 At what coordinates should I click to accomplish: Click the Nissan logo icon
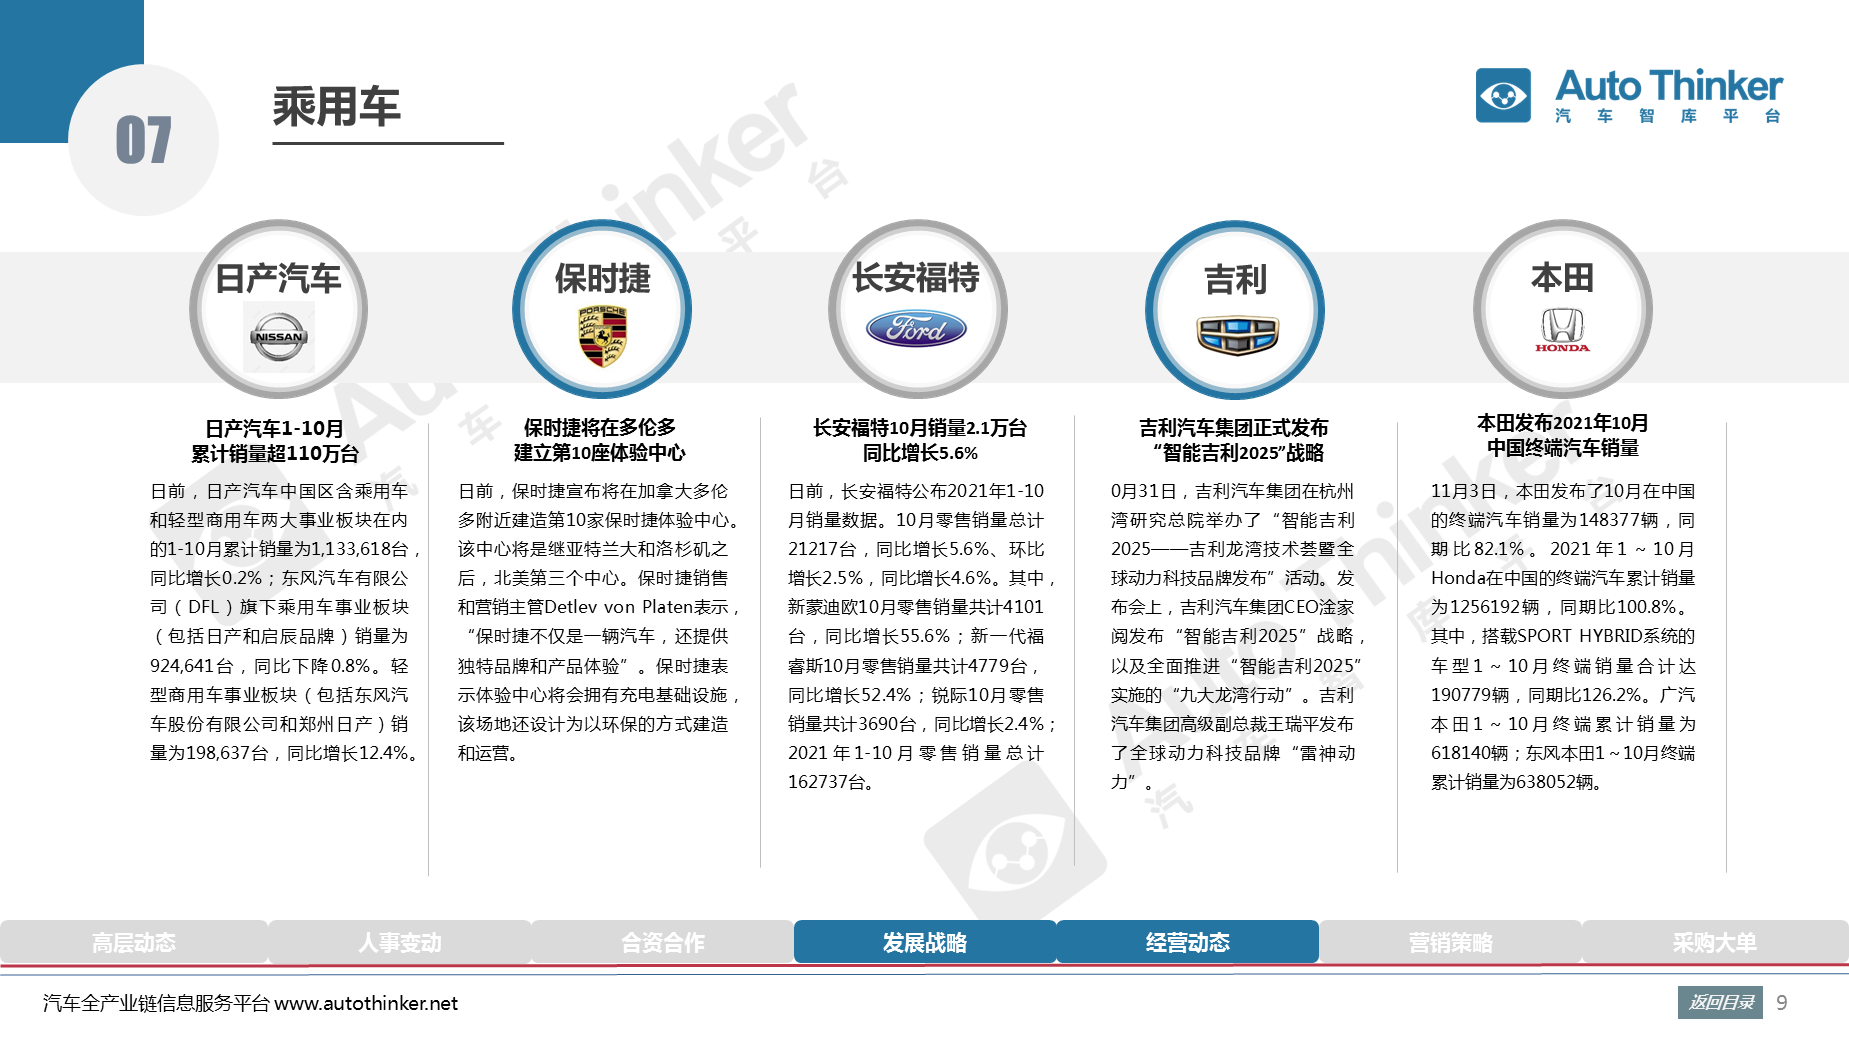pos(278,337)
